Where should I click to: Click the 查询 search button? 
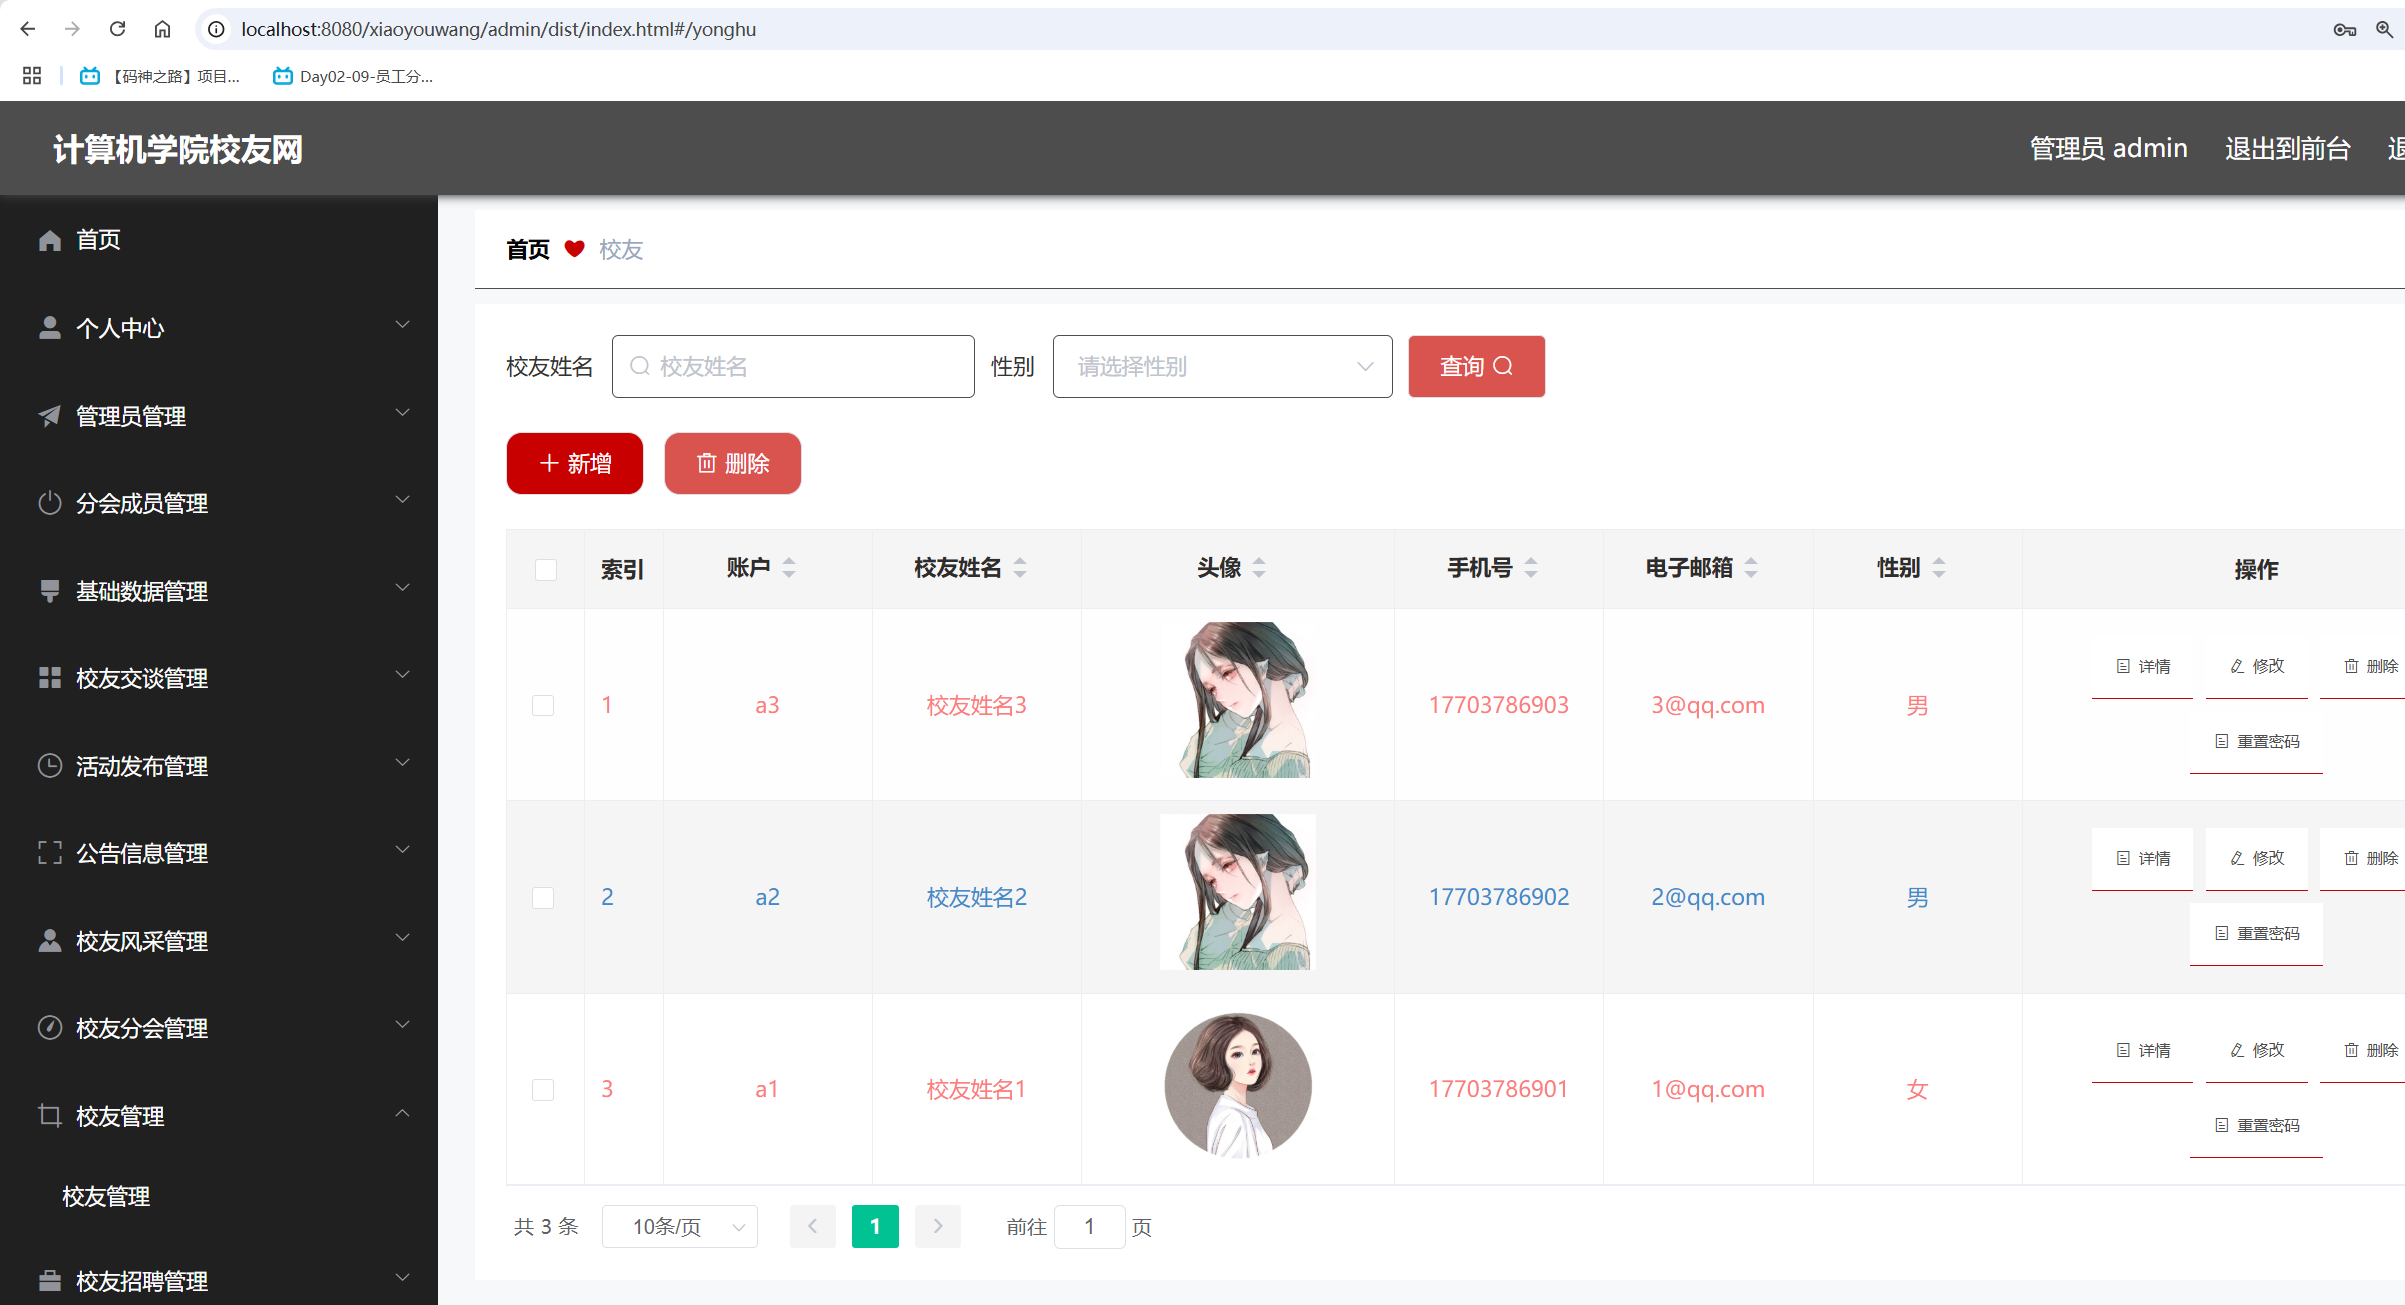[x=1476, y=367]
